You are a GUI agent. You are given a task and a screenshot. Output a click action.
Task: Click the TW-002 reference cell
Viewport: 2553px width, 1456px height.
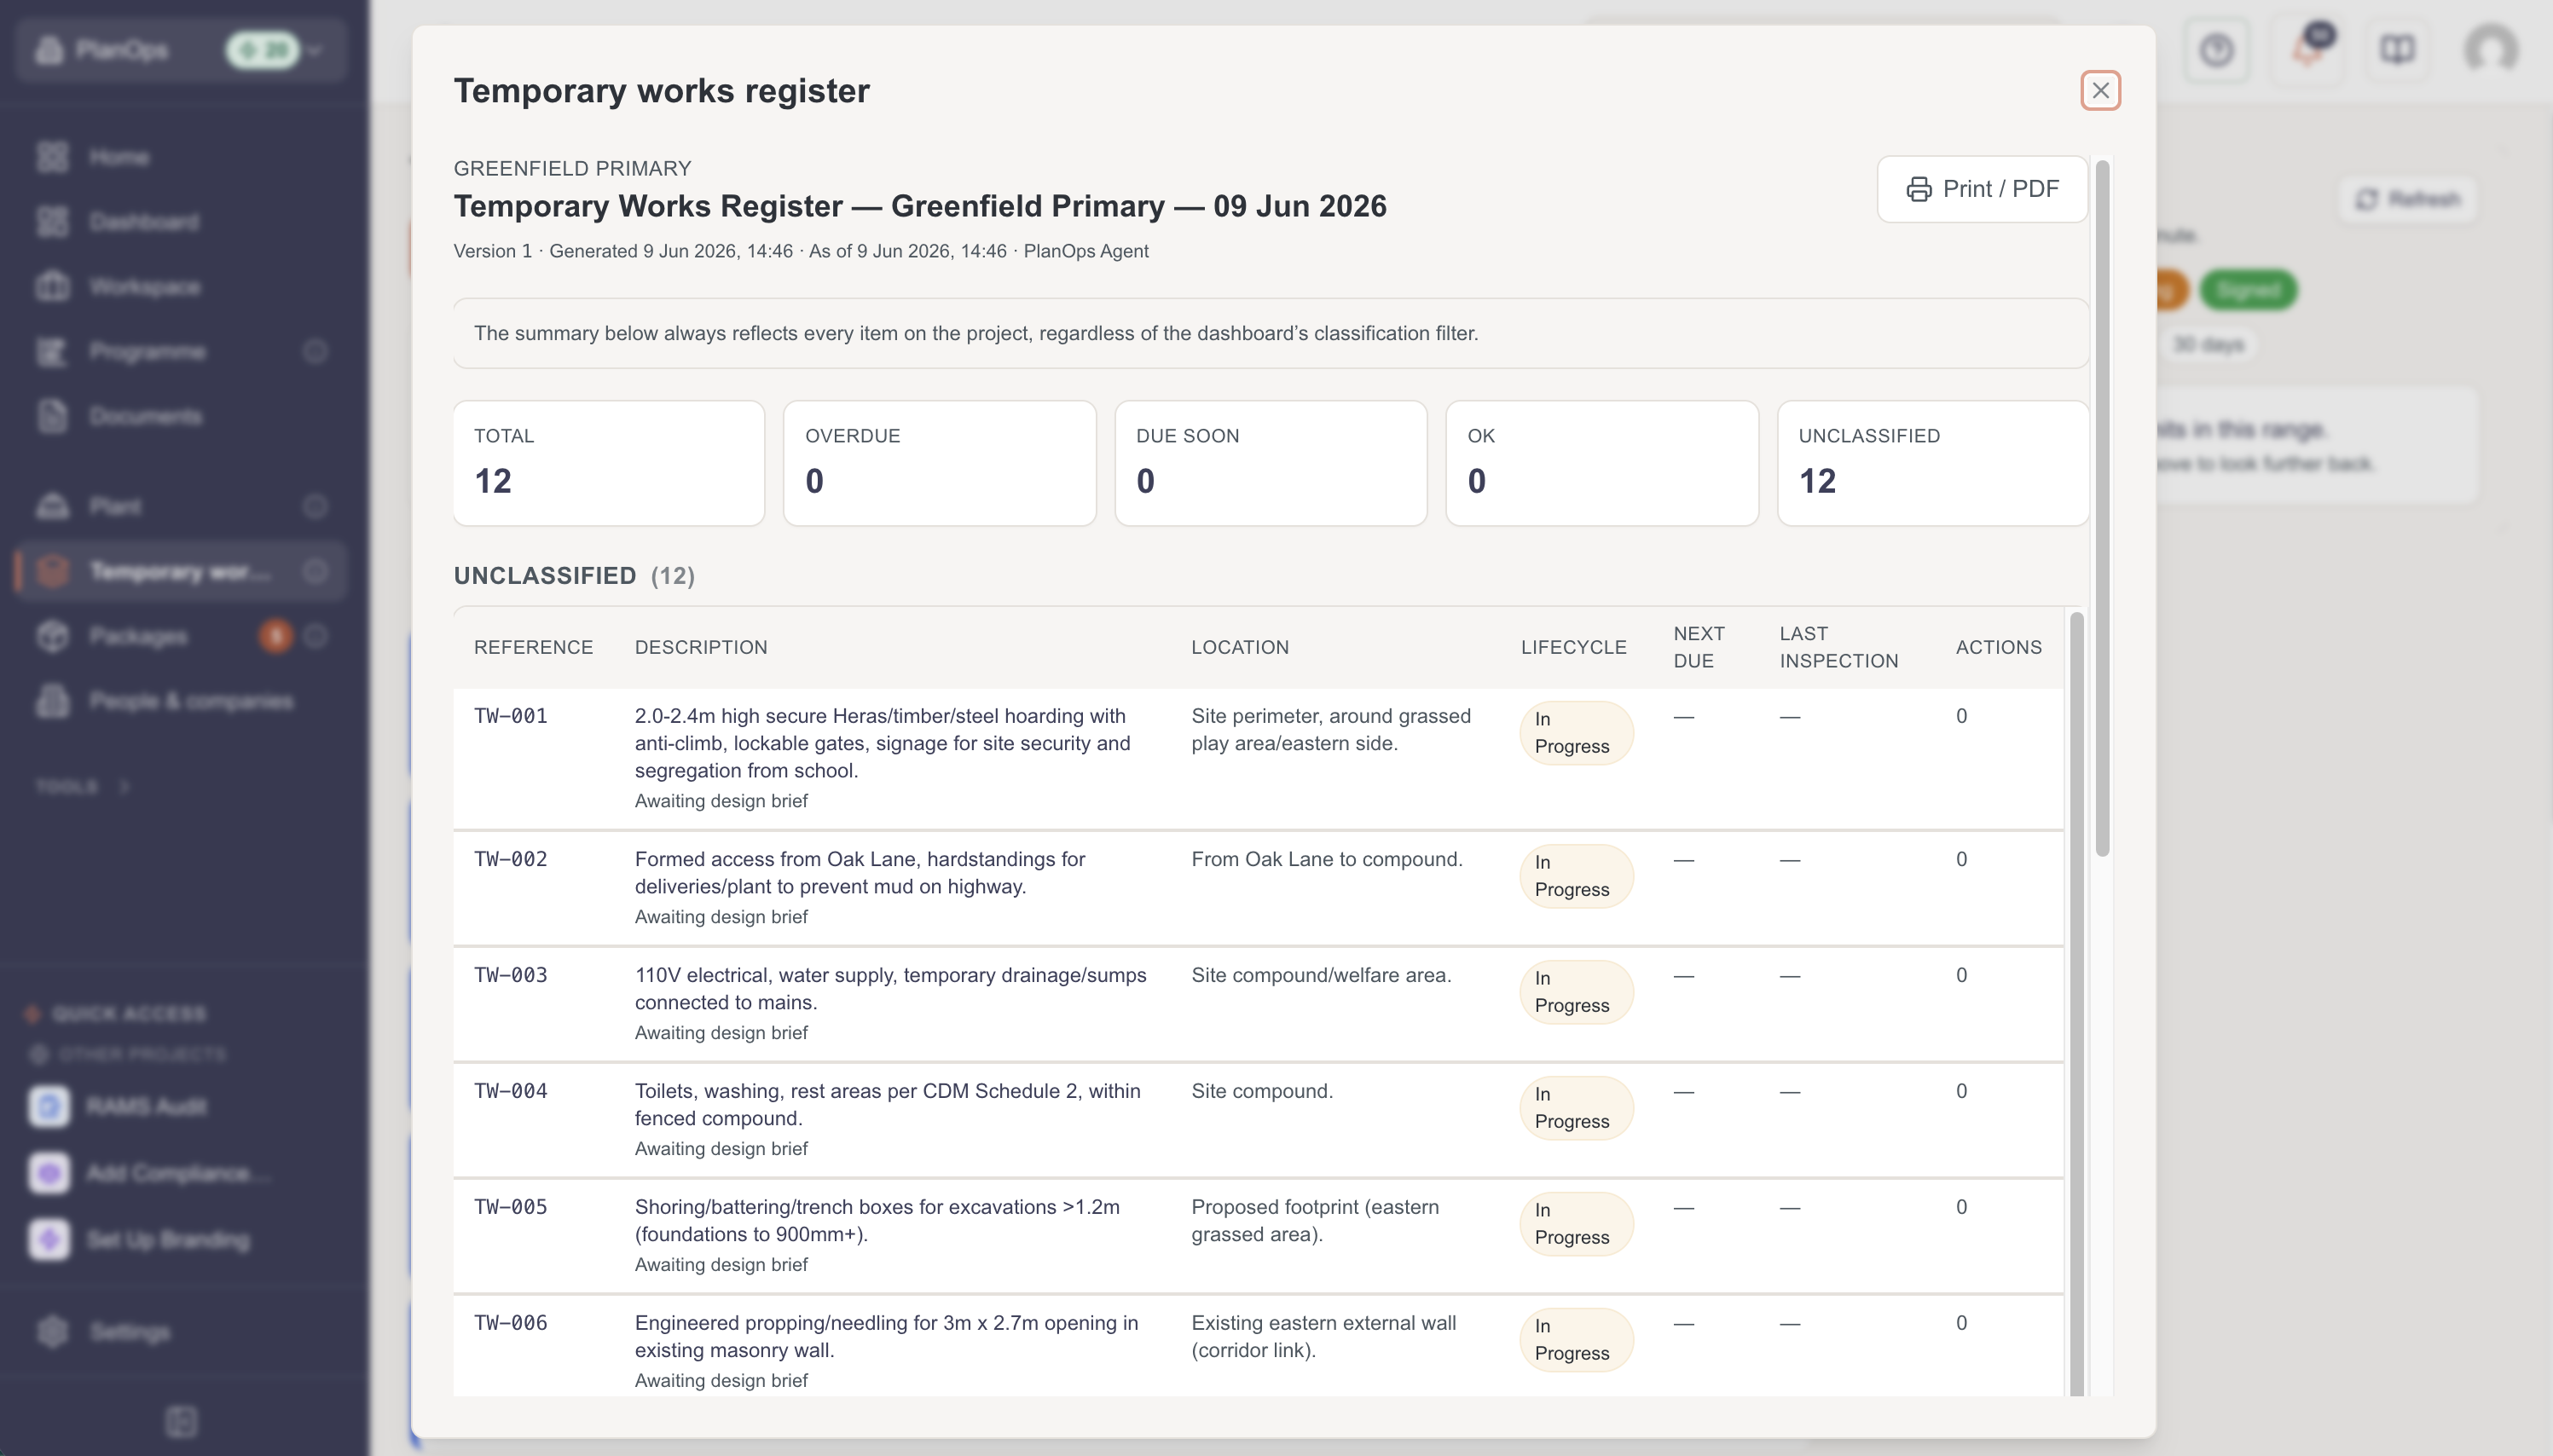pos(511,859)
